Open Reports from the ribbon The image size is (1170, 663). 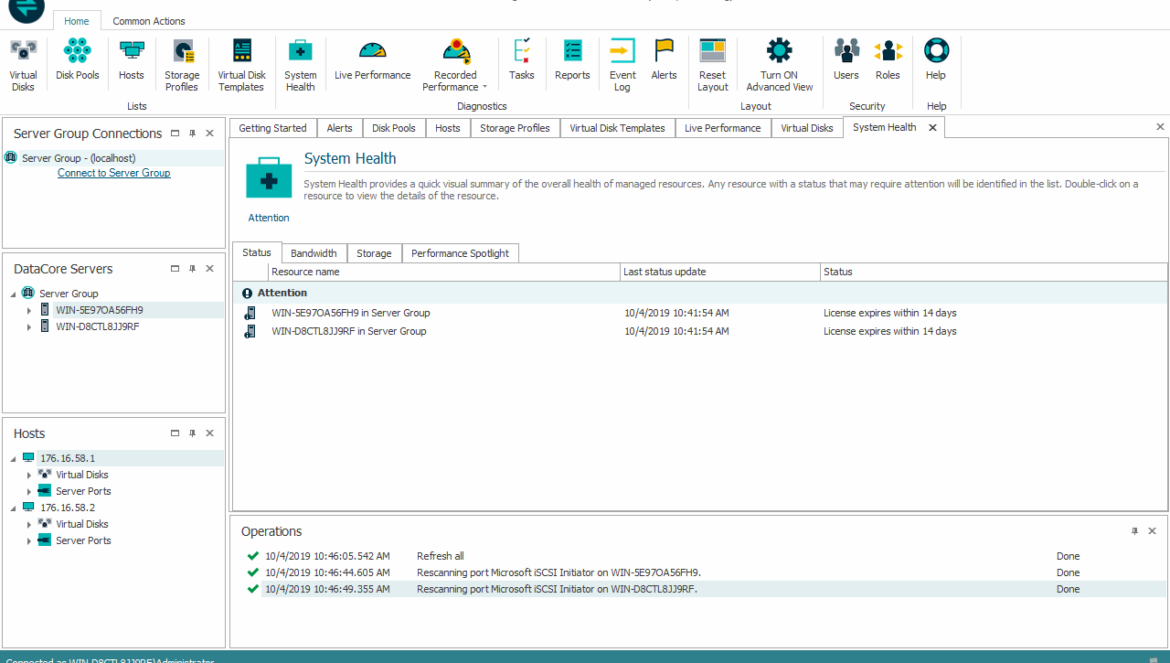tap(572, 60)
